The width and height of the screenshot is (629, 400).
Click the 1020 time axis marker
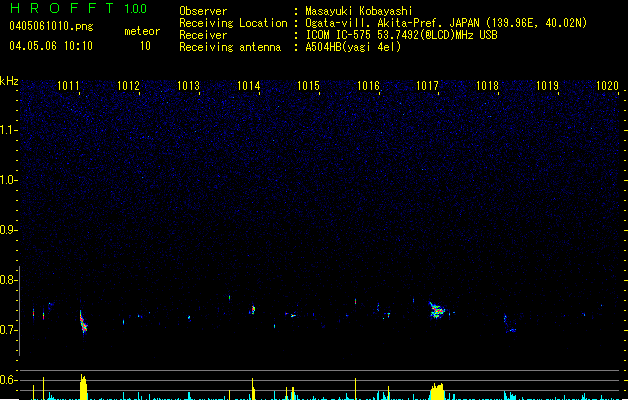click(x=607, y=86)
